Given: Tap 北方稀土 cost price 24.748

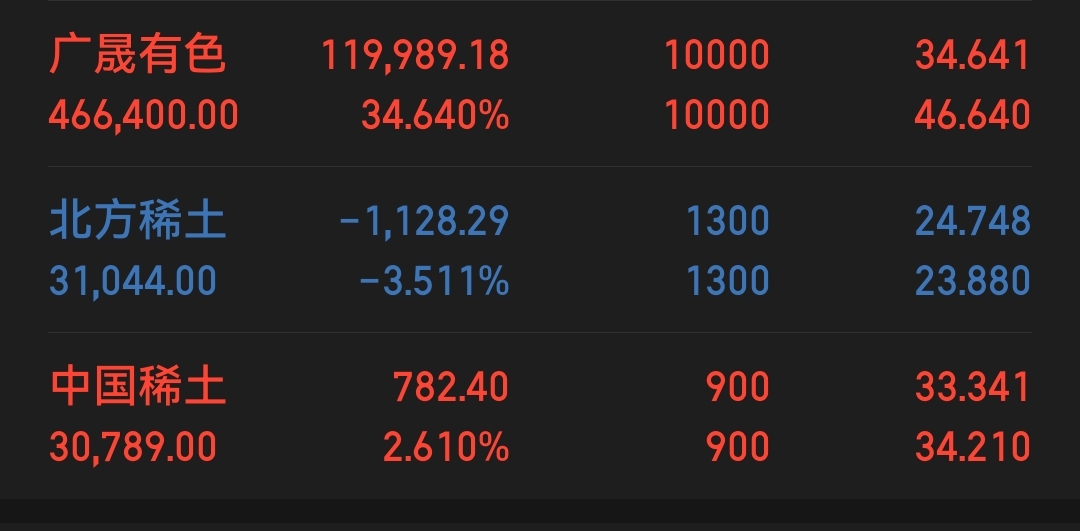Looking at the screenshot, I should pyautogui.click(x=973, y=221).
